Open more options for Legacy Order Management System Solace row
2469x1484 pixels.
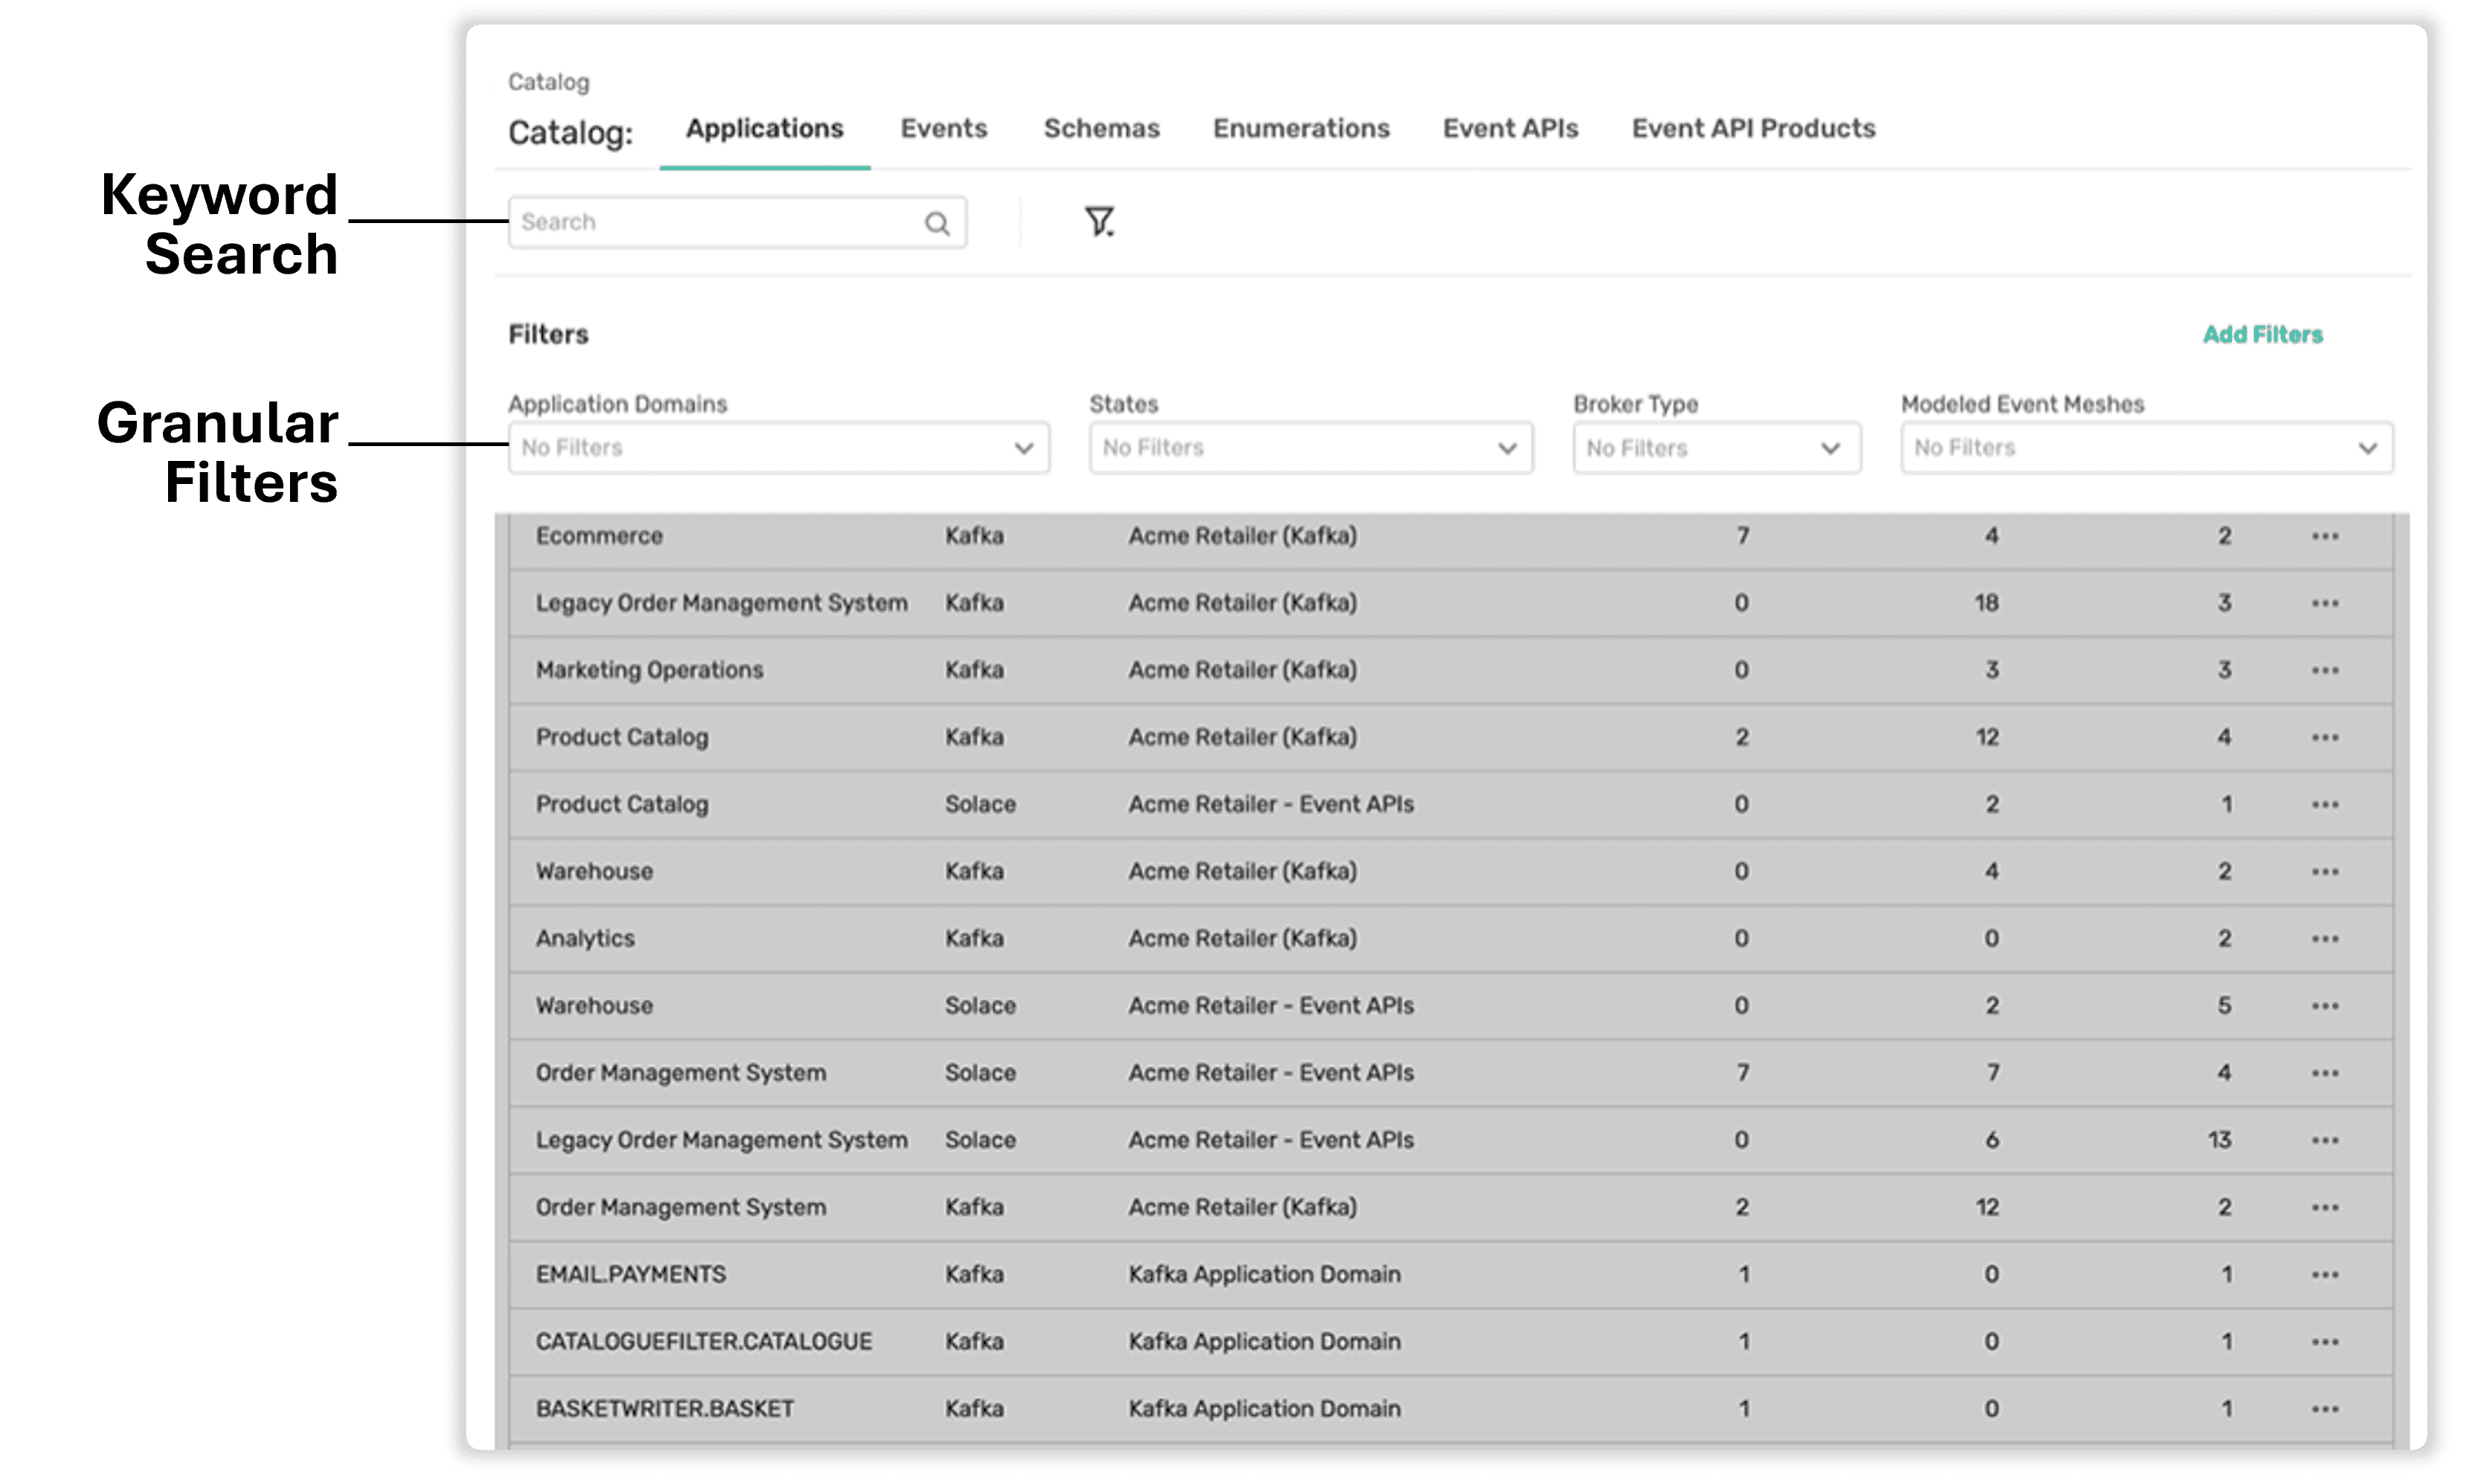[2324, 1141]
